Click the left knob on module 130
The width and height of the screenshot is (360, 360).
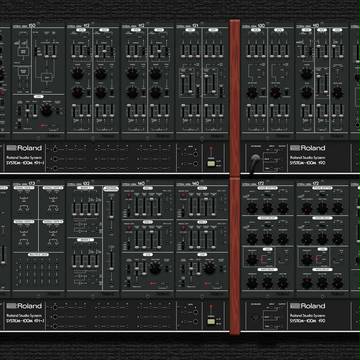[252, 92]
